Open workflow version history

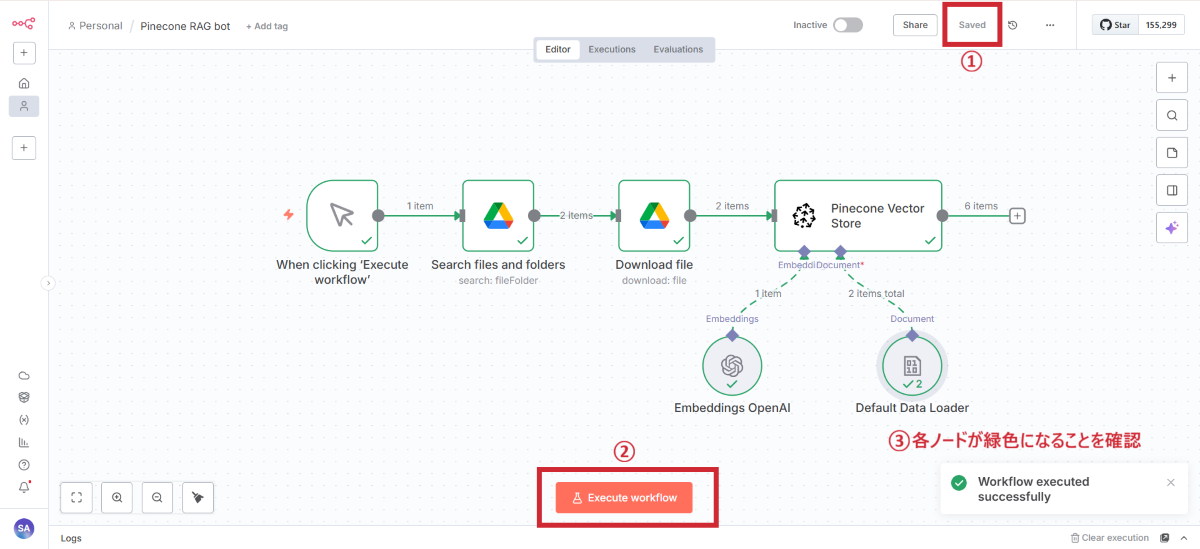[x=1012, y=25]
